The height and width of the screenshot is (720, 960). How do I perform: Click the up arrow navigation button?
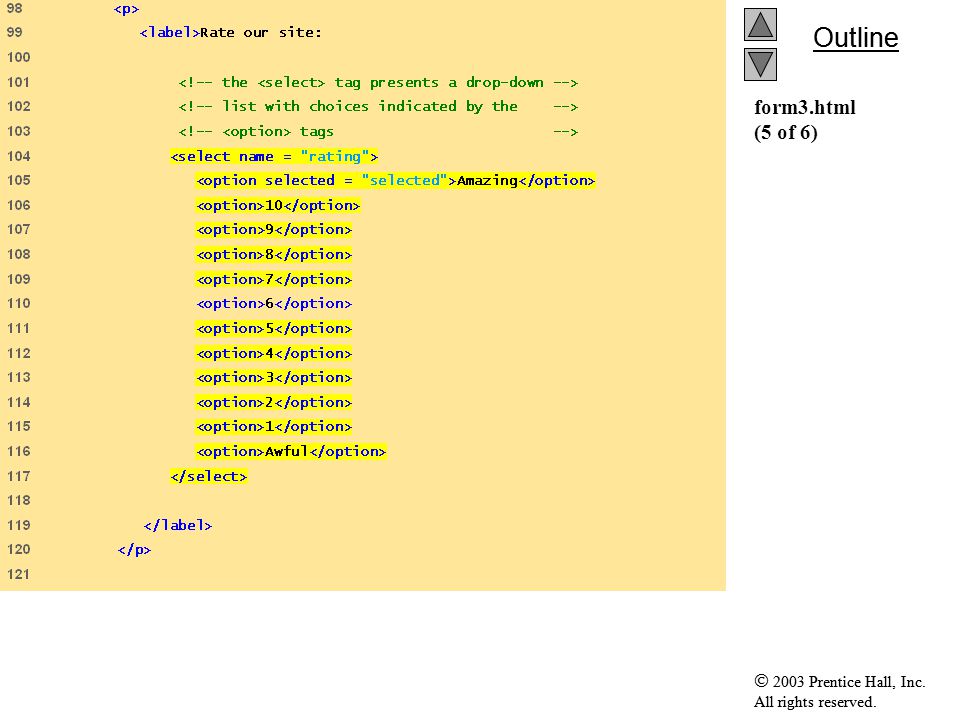(760, 24)
